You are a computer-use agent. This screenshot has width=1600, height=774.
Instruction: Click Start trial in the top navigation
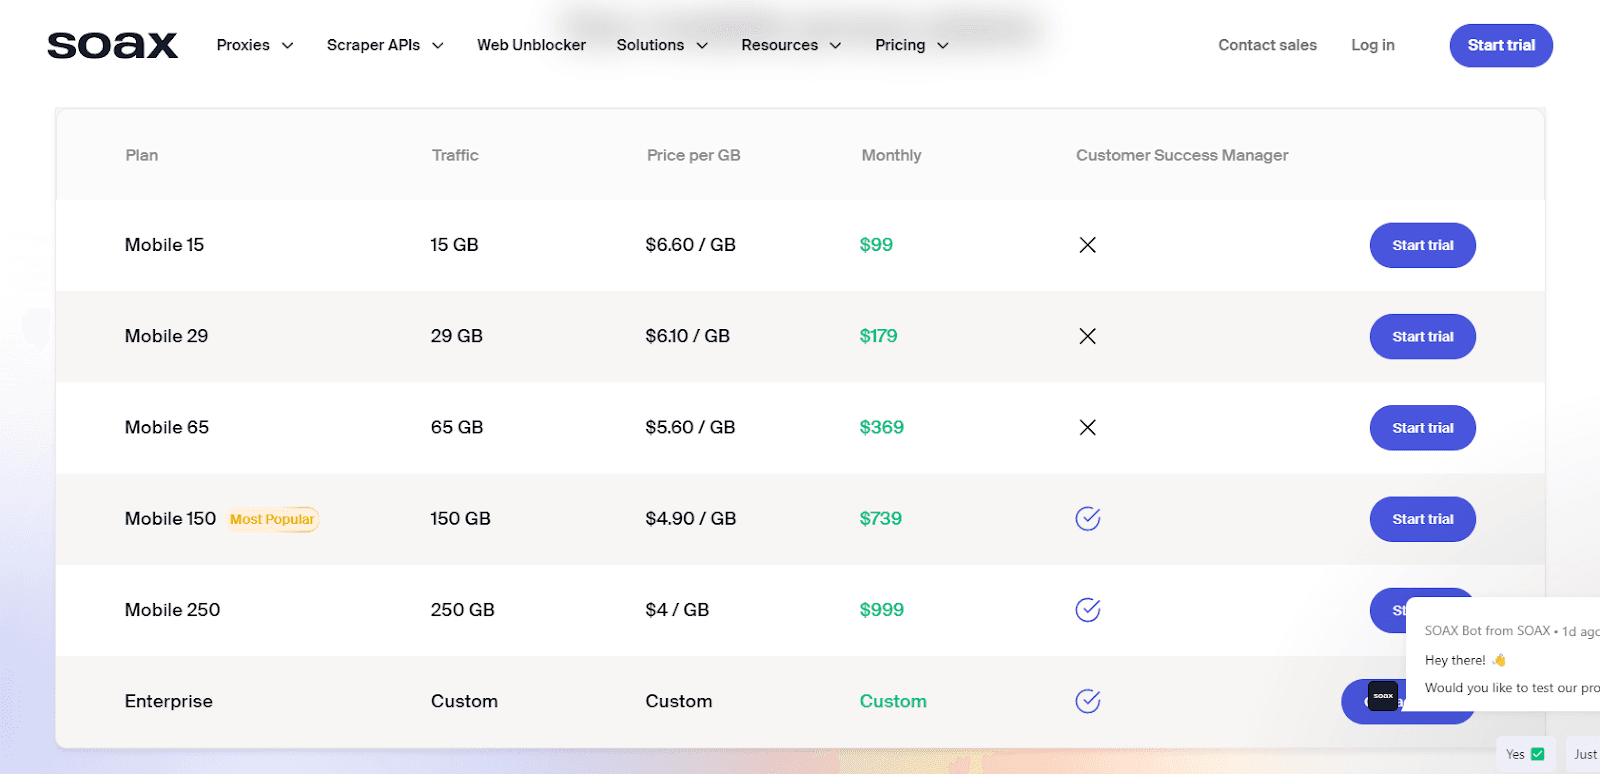[x=1501, y=45]
